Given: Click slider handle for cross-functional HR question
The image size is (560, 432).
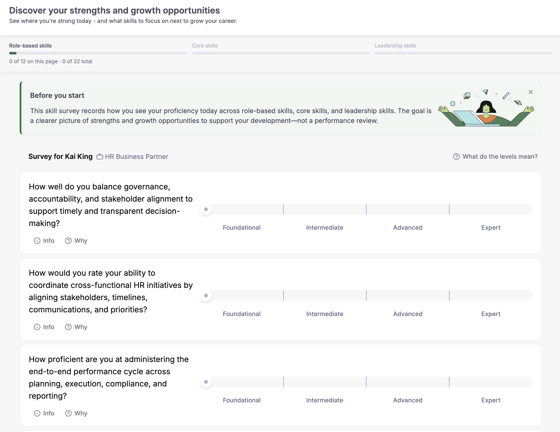Looking at the screenshot, I should (206, 296).
